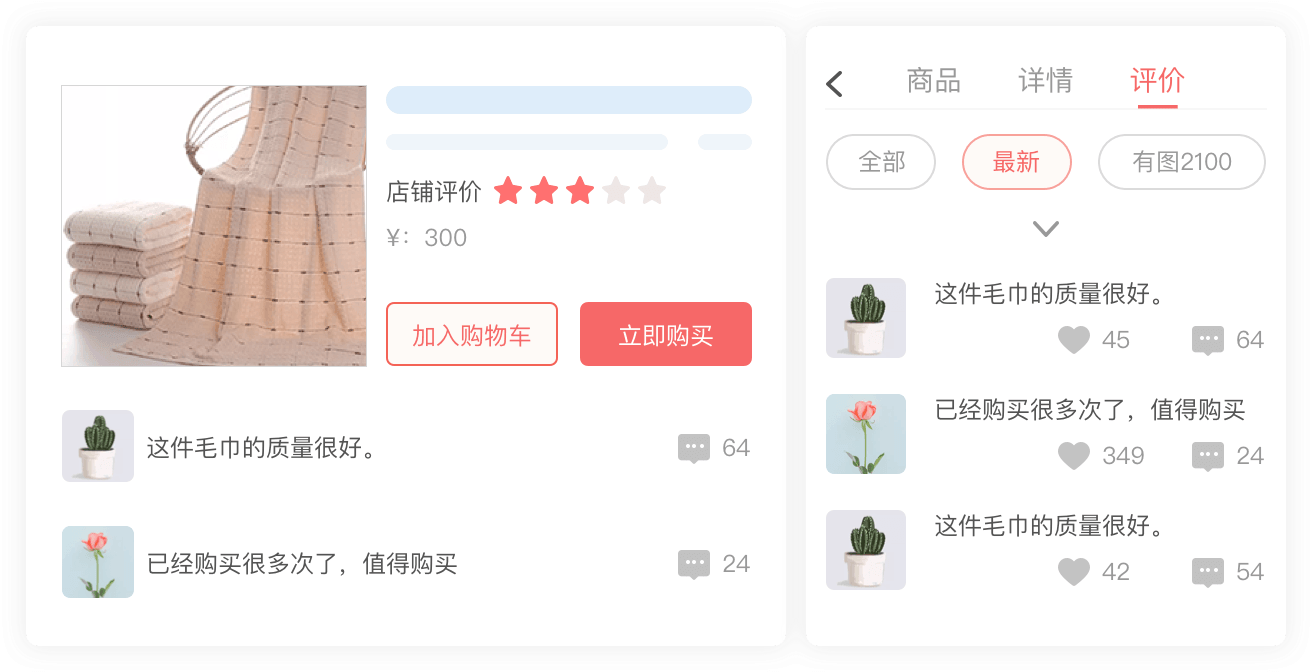Select the 全部 filter chip
Image resolution: width=1312 pixels, height=672 pixels.
pos(881,162)
